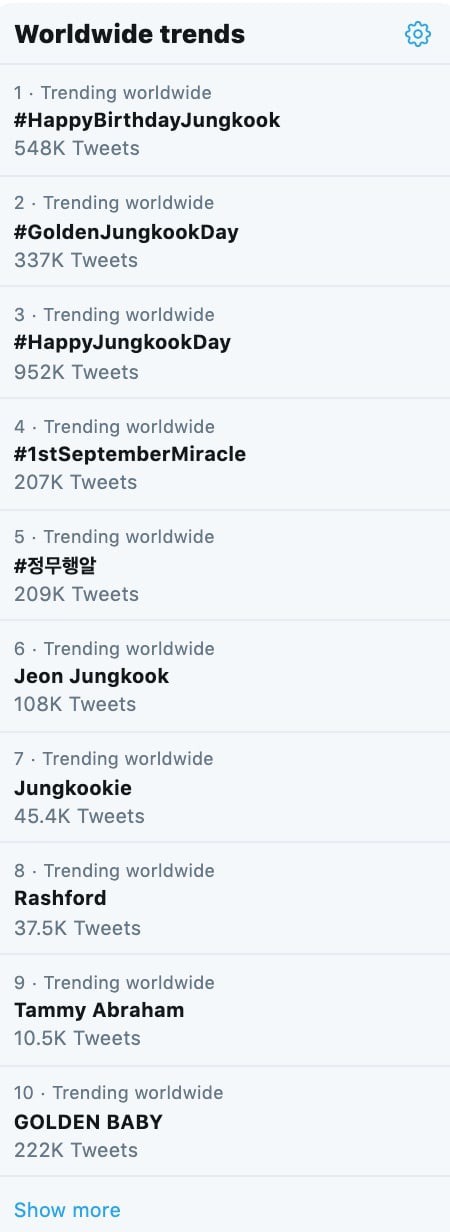Open the #HappyBirthdayJungkook trend

pyautogui.click(x=225, y=120)
